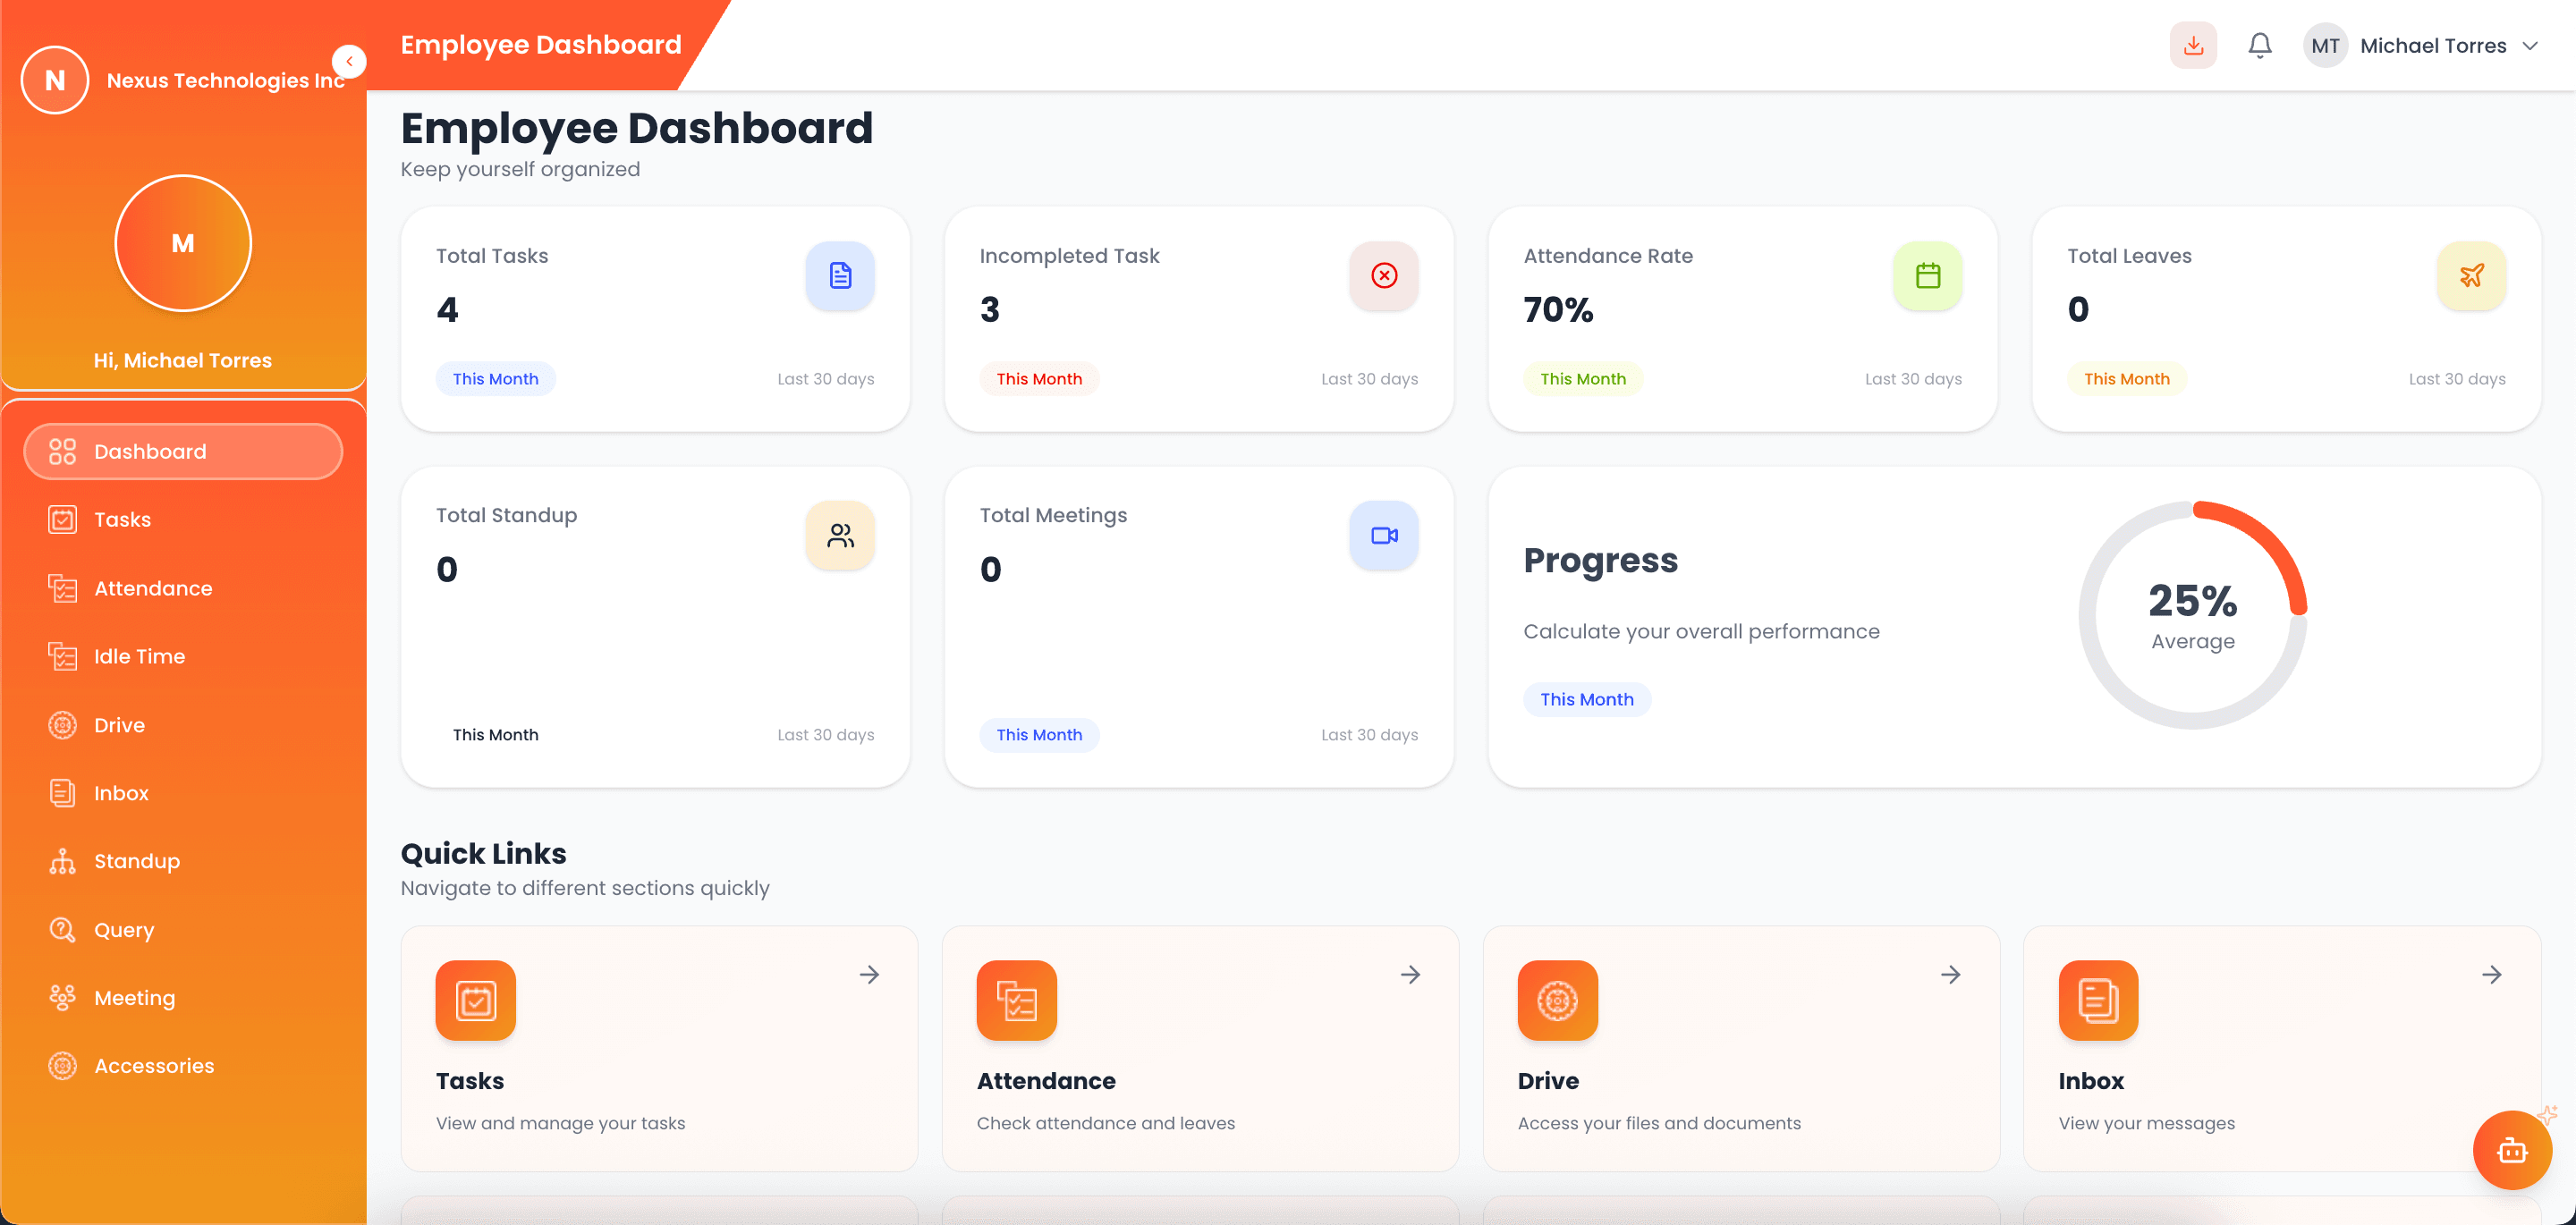Click the 25% Average progress ring
The height and width of the screenshot is (1225, 2576).
pyautogui.click(x=2192, y=615)
